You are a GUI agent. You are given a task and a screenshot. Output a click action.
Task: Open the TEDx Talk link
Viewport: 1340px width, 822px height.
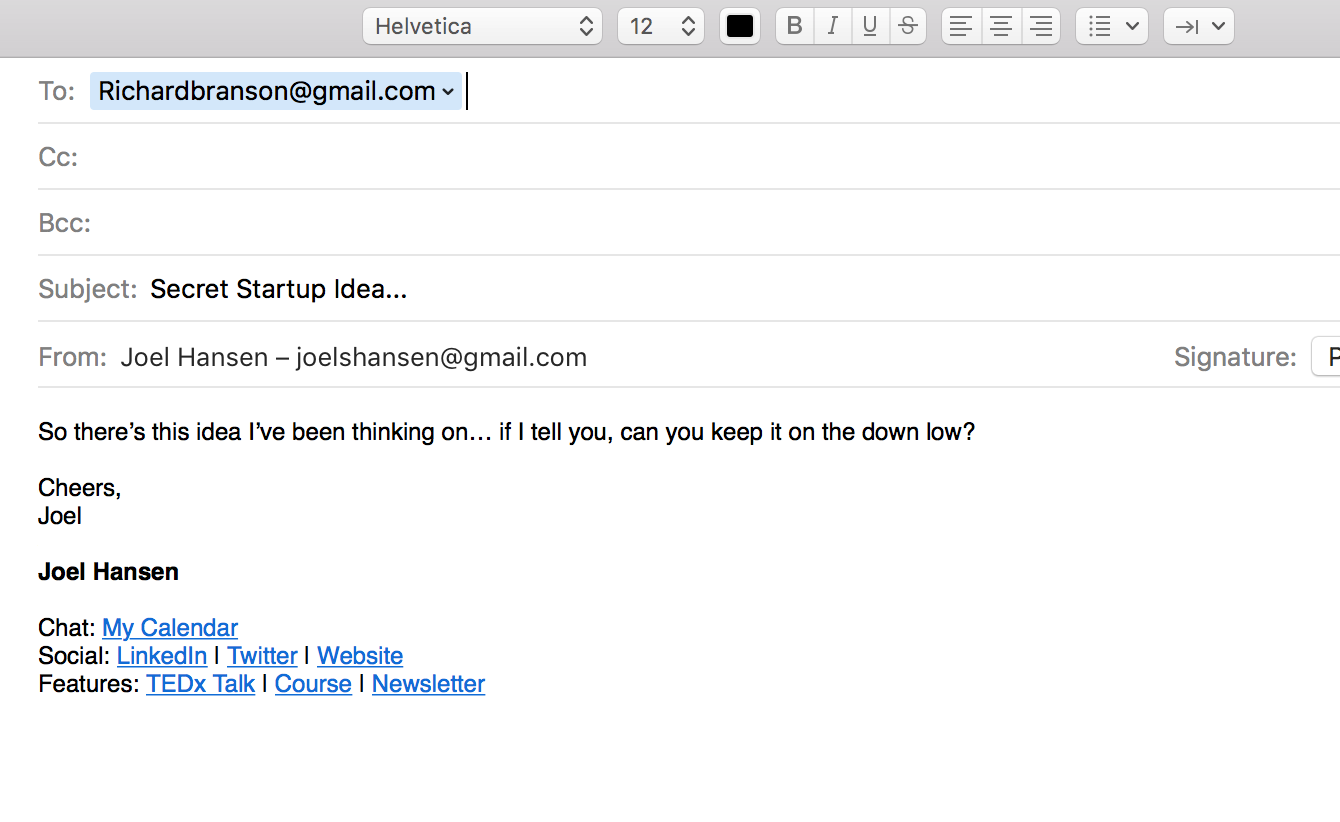[200, 684]
